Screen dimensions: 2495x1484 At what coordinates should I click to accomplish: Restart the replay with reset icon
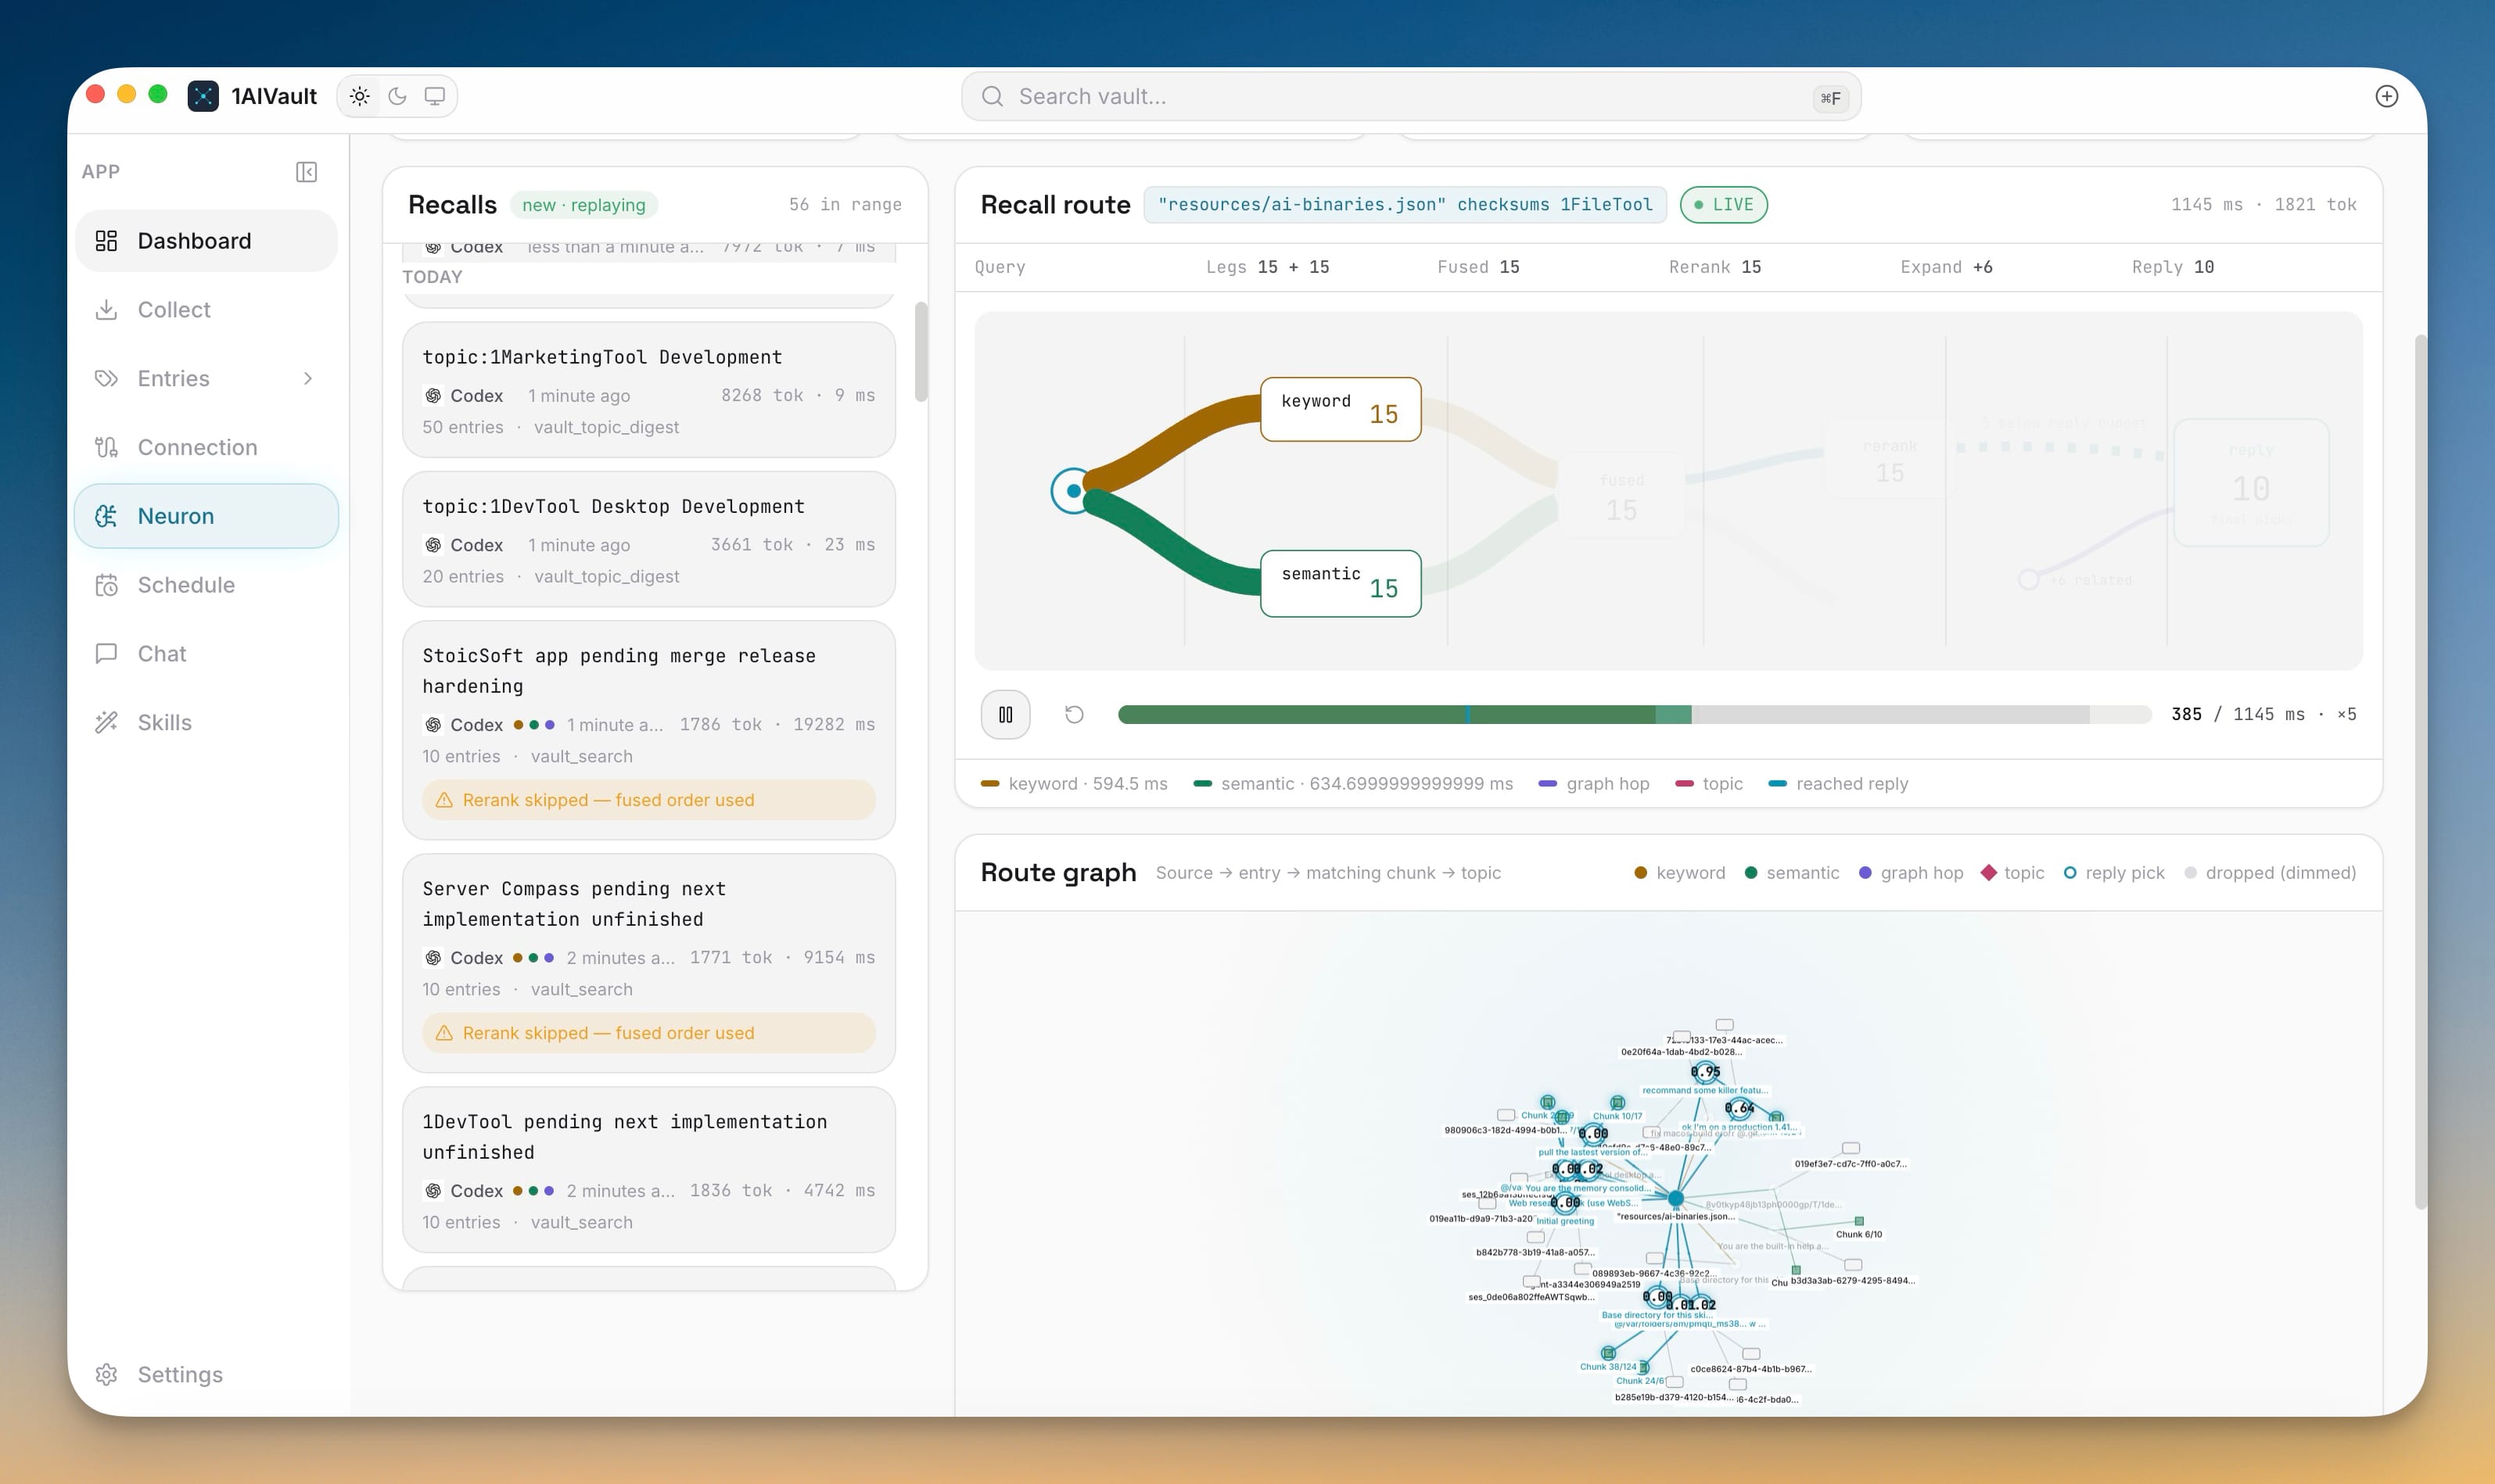pyautogui.click(x=1074, y=714)
